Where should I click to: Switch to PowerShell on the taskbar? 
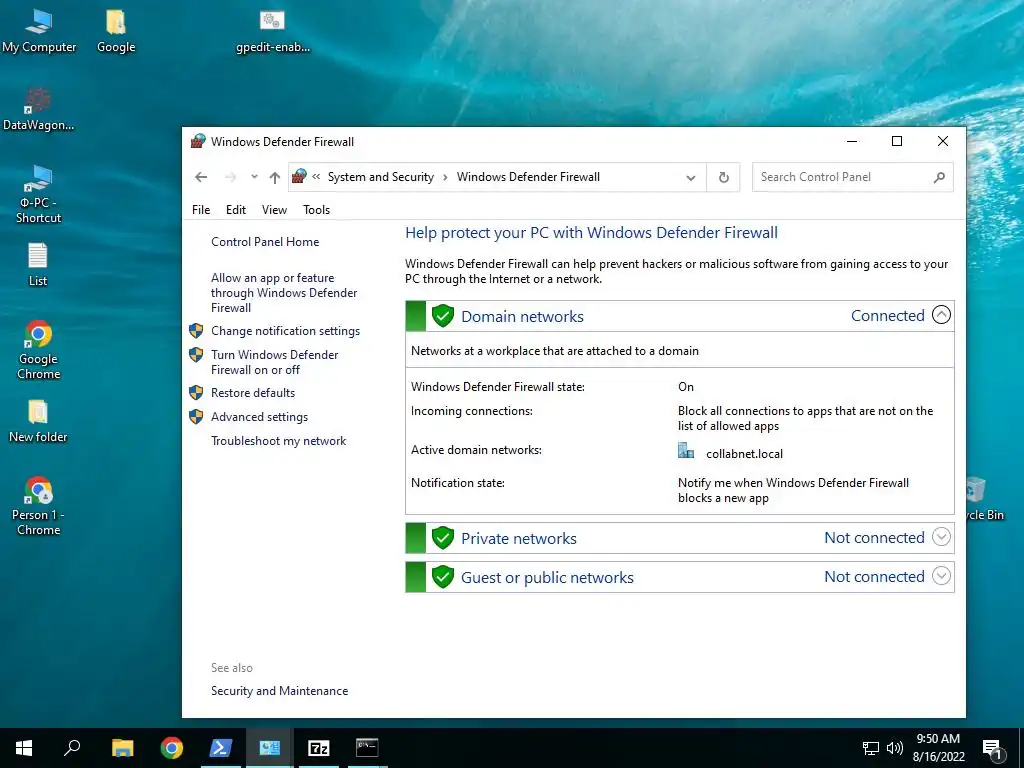[x=221, y=748]
